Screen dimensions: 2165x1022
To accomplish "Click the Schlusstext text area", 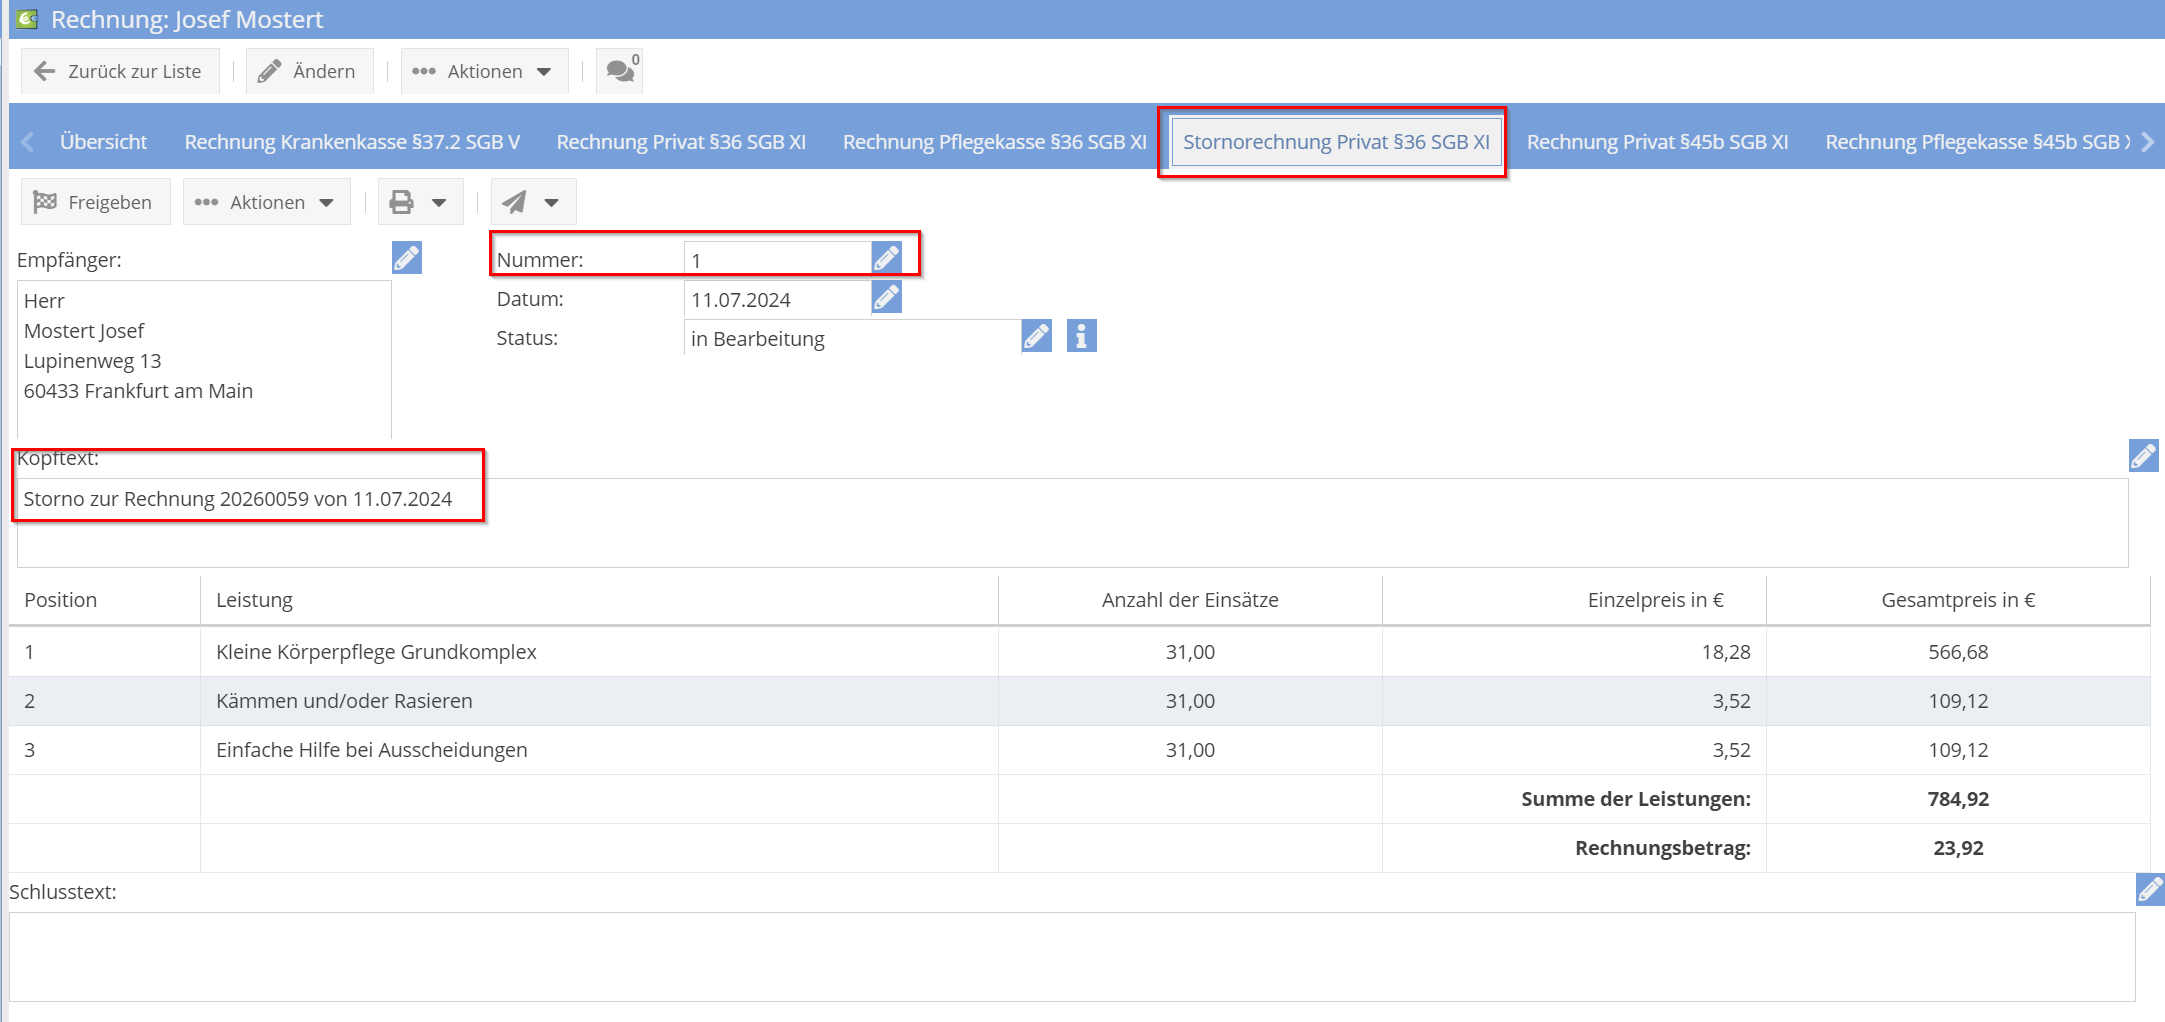I will coord(1071,956).
